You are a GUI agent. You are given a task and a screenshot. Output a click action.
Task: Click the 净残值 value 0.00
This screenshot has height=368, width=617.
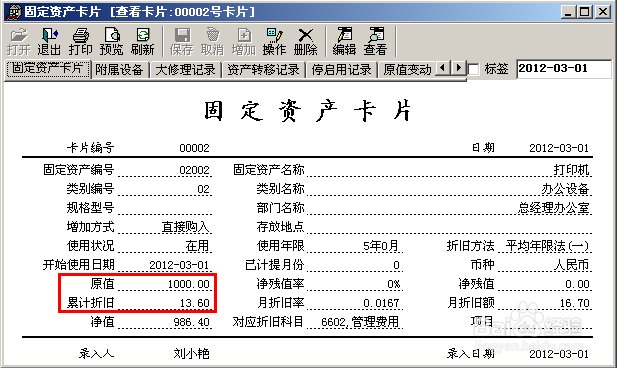click(x=577, y=284)
